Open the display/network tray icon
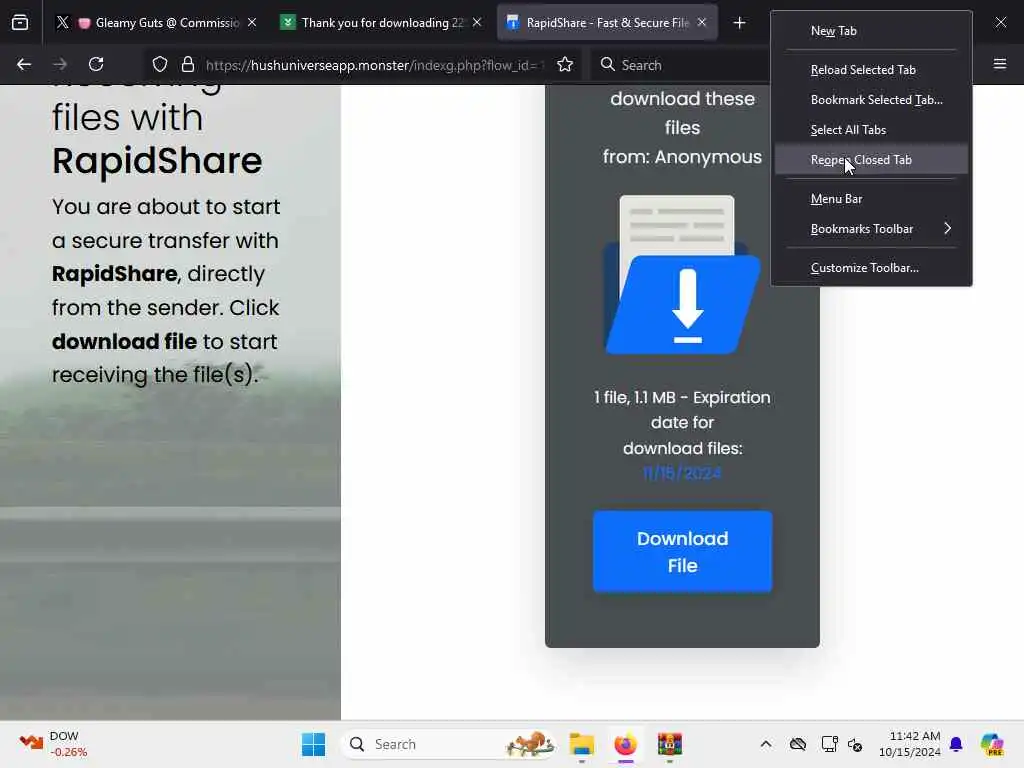 click(x=829, y=744)
